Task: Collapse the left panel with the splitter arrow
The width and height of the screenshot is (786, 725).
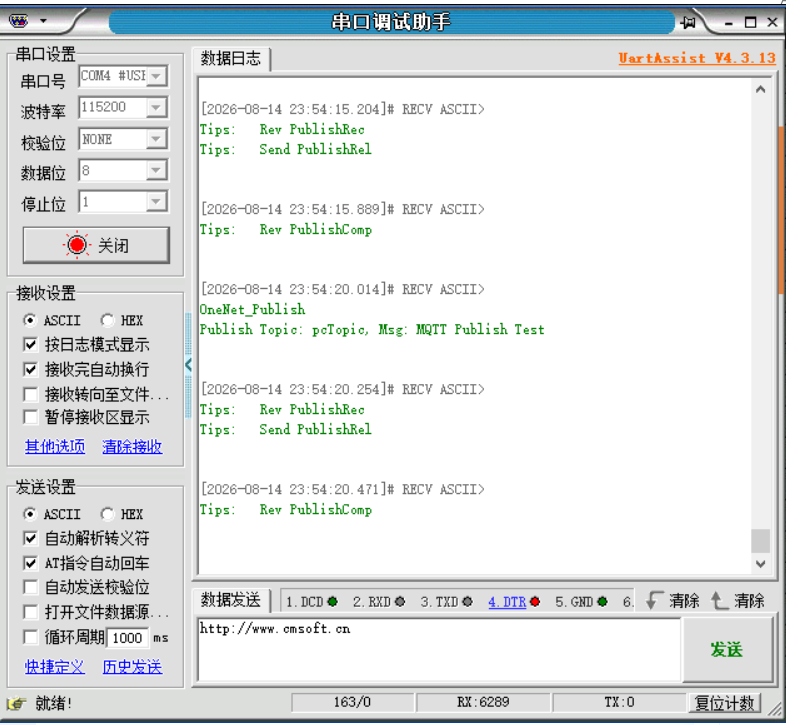Action: 188,365
